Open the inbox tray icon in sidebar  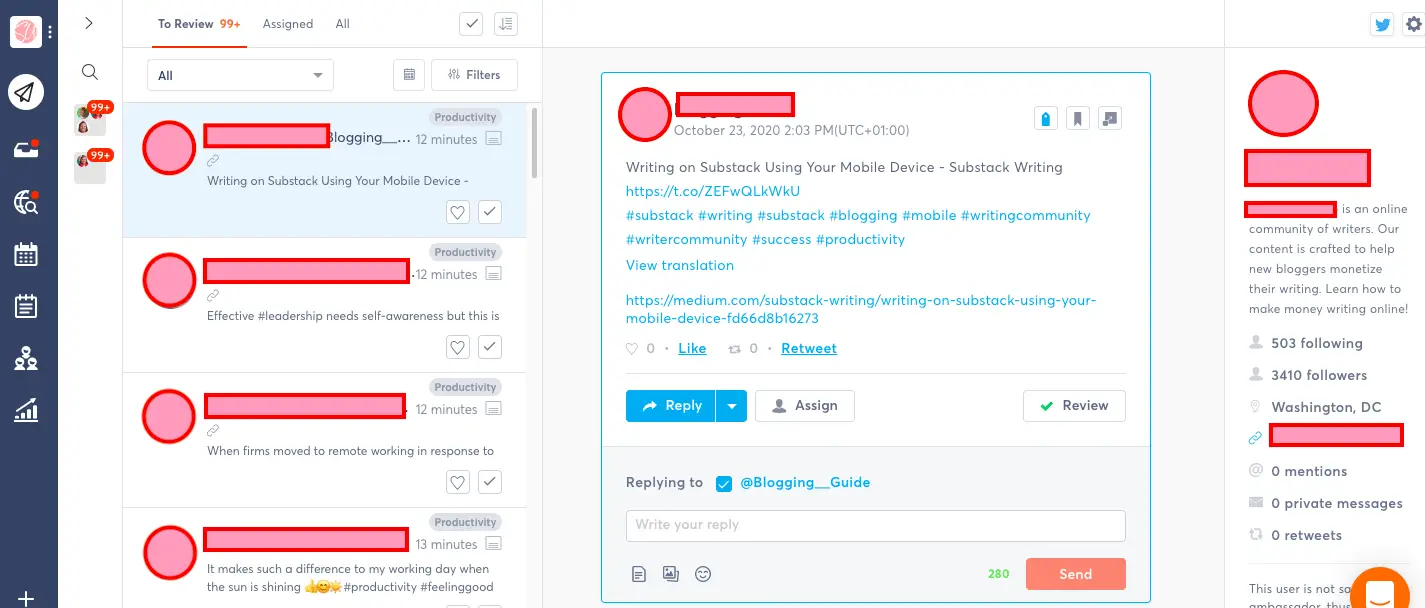[26, 149]
